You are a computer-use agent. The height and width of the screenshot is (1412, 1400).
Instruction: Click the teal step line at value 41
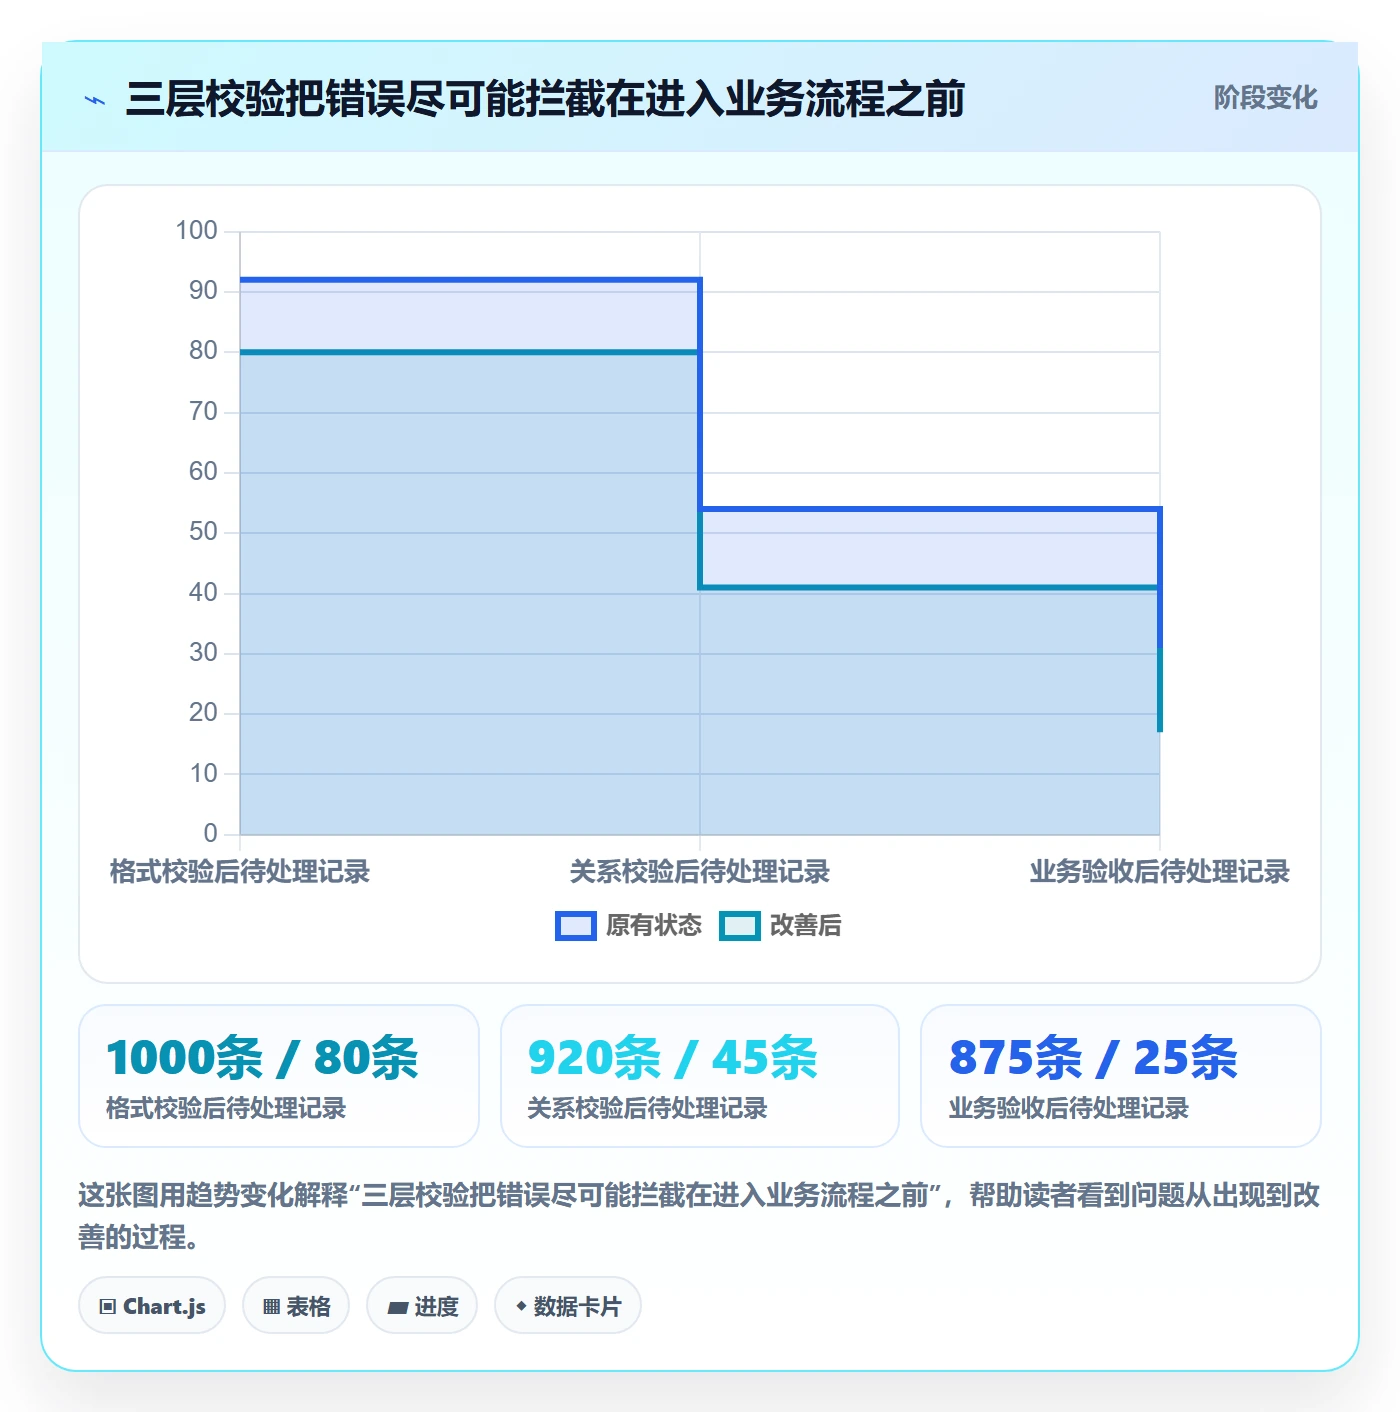coord(930,587)
